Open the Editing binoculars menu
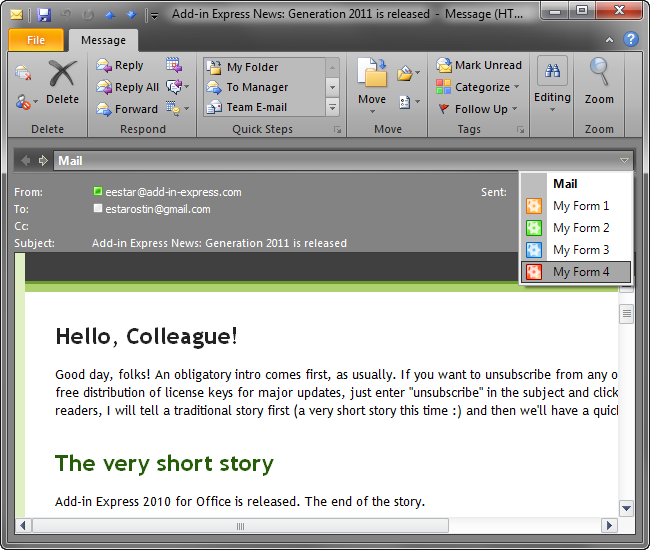This screenshot has height=550, width=650. point(552,84)
